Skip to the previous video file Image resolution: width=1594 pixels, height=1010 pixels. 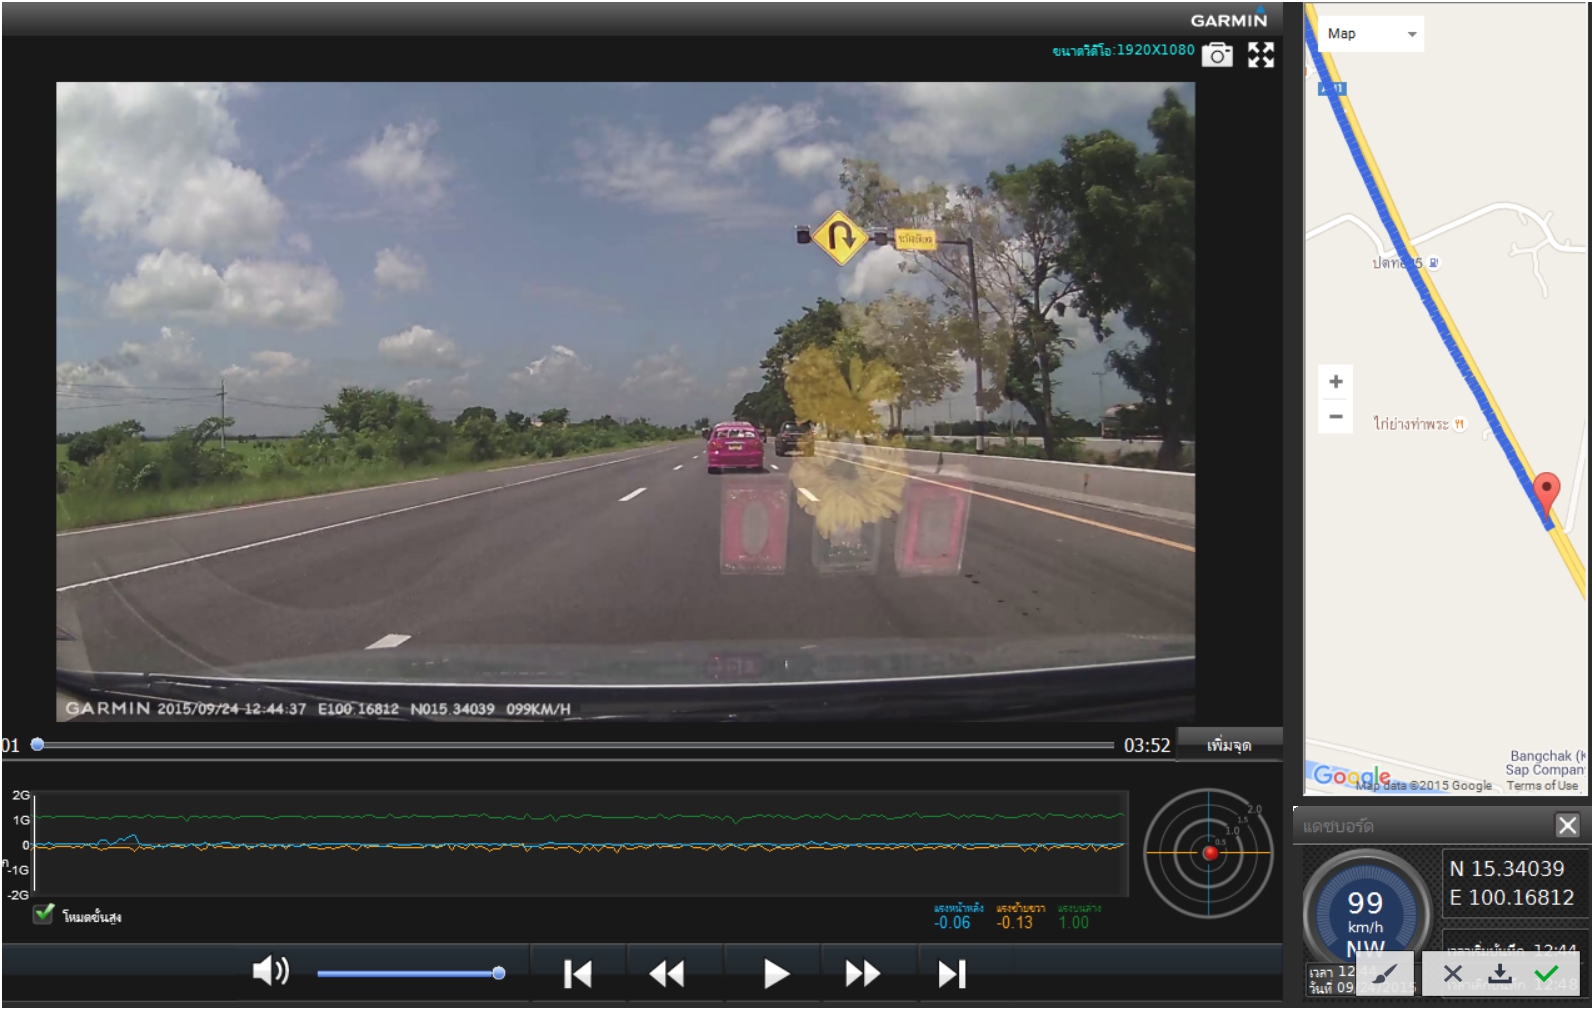577,974
